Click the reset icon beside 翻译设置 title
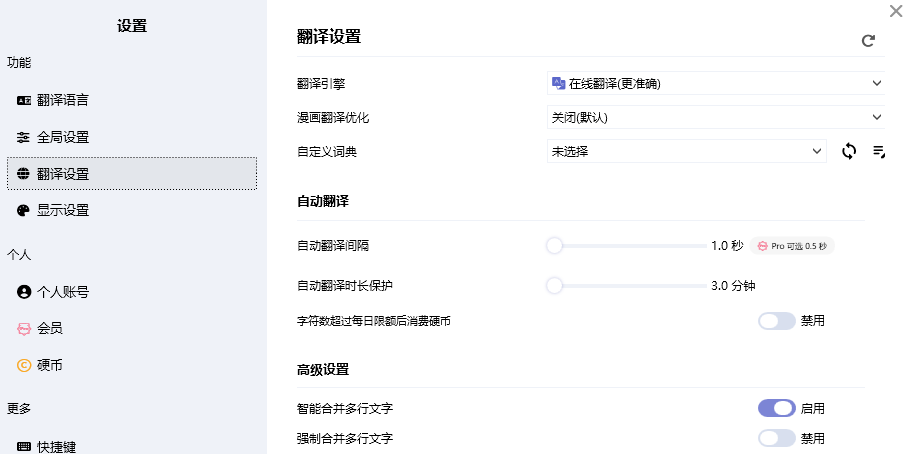The image size is (909, 454). tap(868, 41)
